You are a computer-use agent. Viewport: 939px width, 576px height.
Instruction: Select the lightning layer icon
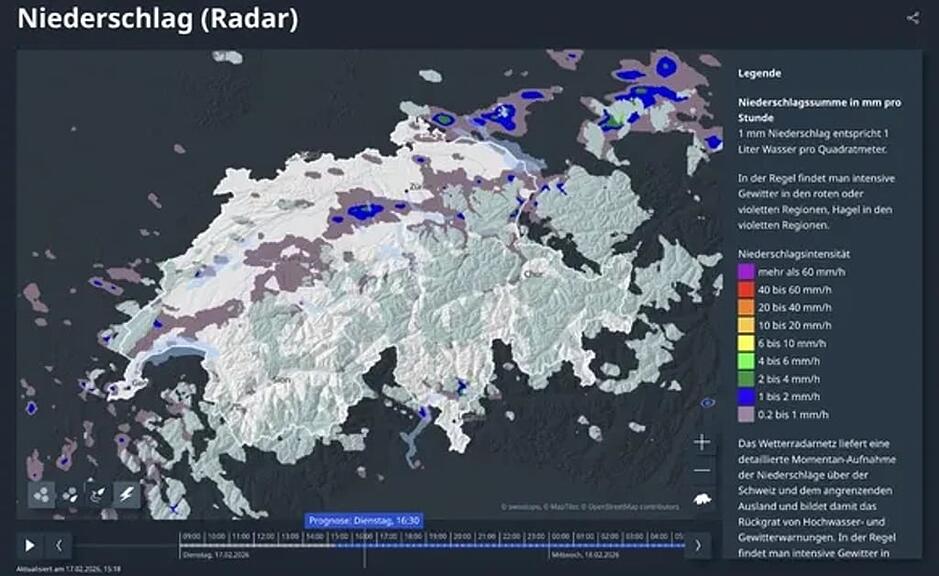127,493
